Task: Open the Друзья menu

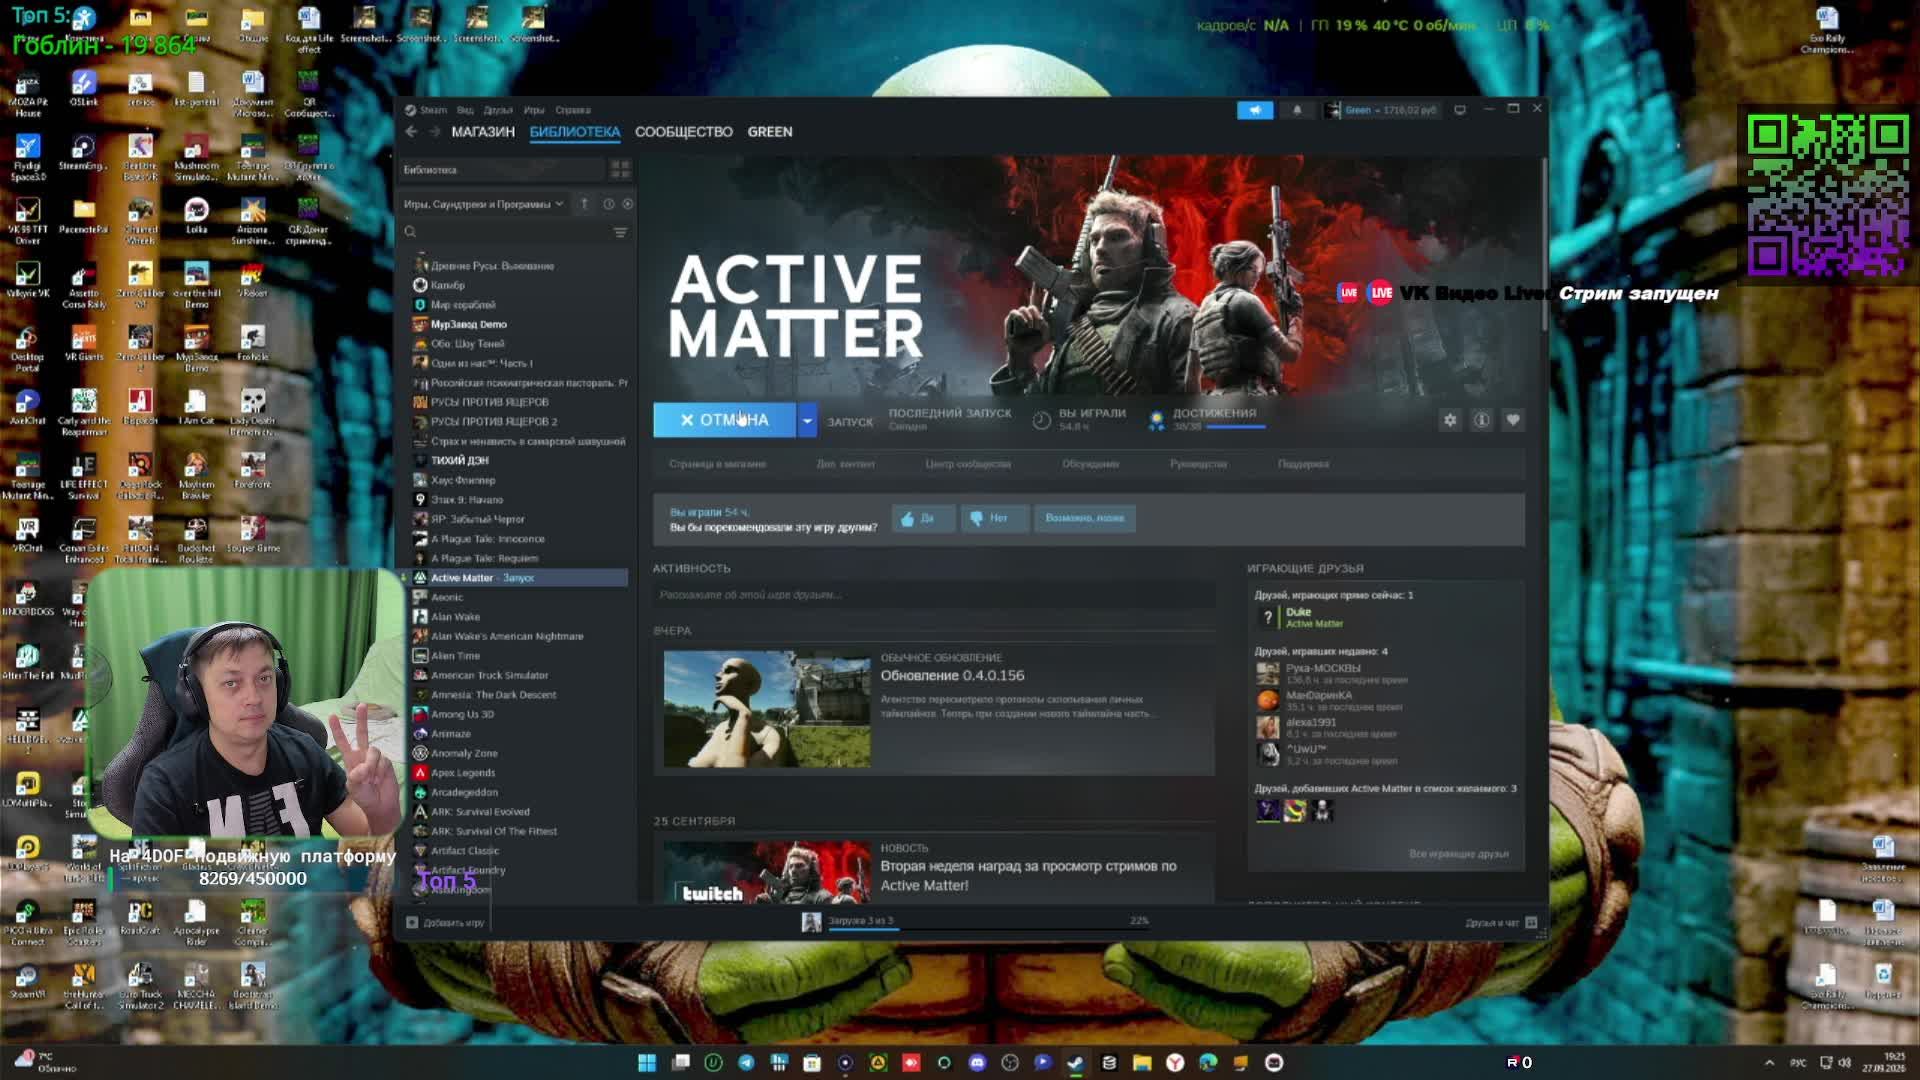Action: pyautogui.click(x=498, y=110)
